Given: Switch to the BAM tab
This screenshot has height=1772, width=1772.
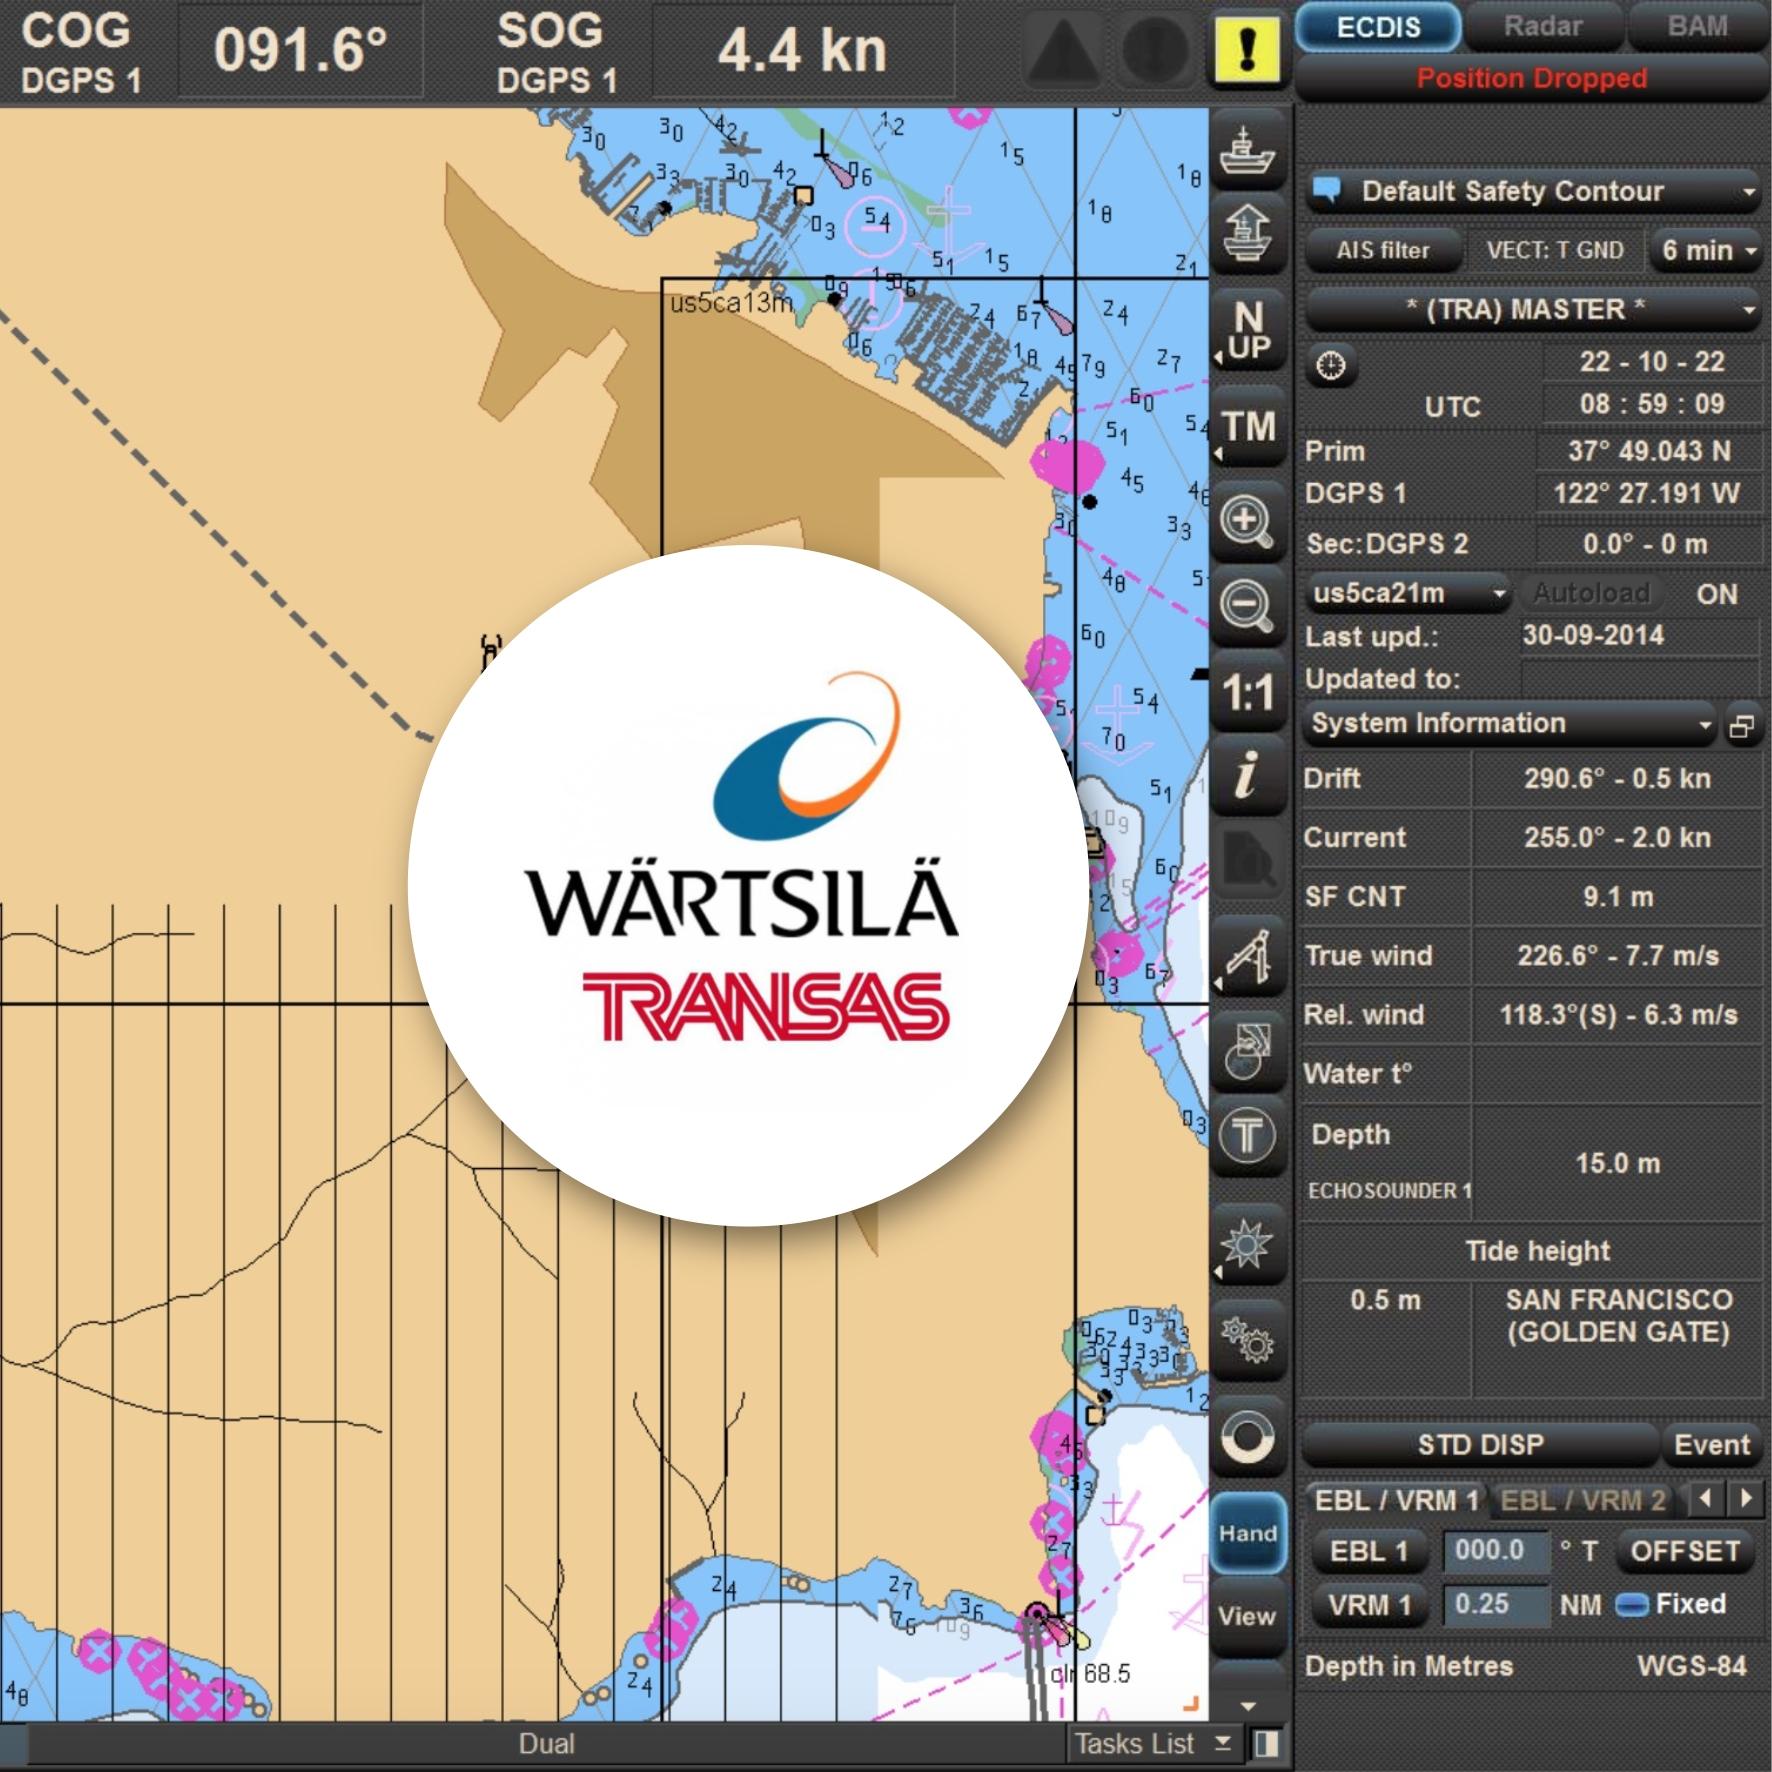Looking at the screenshot, I should (x=1698, y=27).
